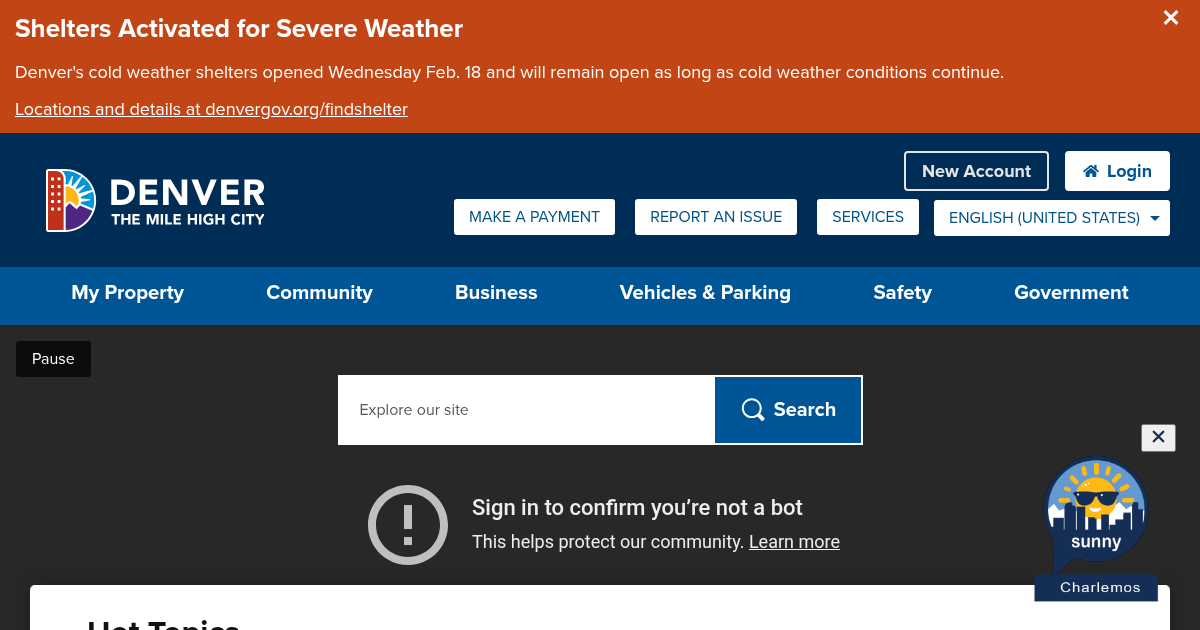Click the exclamation warning icon
The height and width of the screenshot is (630, 1200).
tap(408, 525)
